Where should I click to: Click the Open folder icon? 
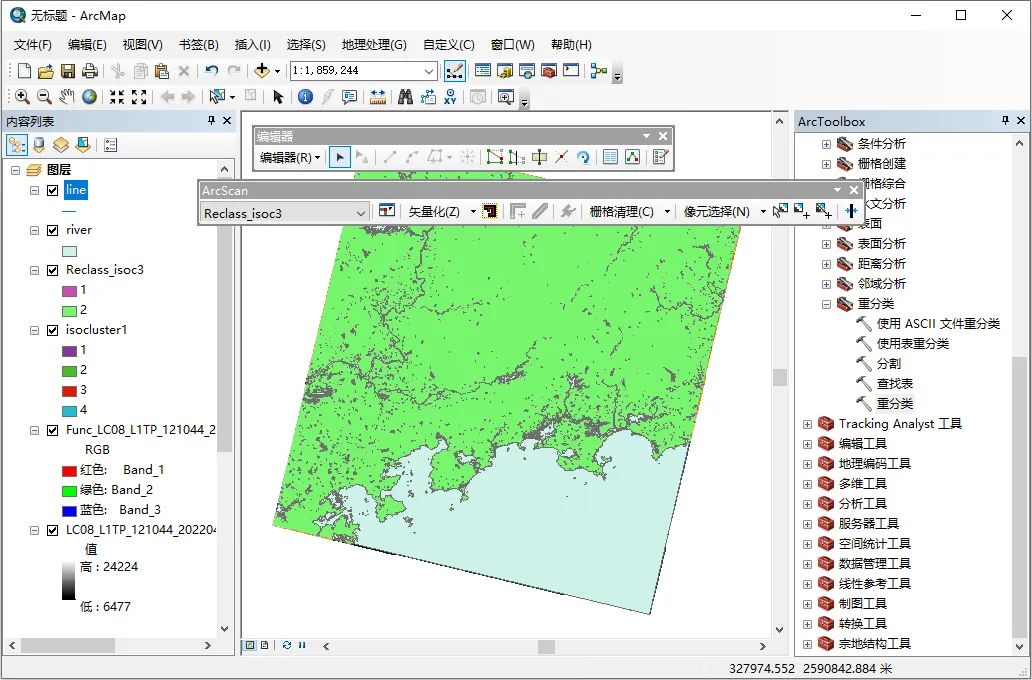pos(45,70)
